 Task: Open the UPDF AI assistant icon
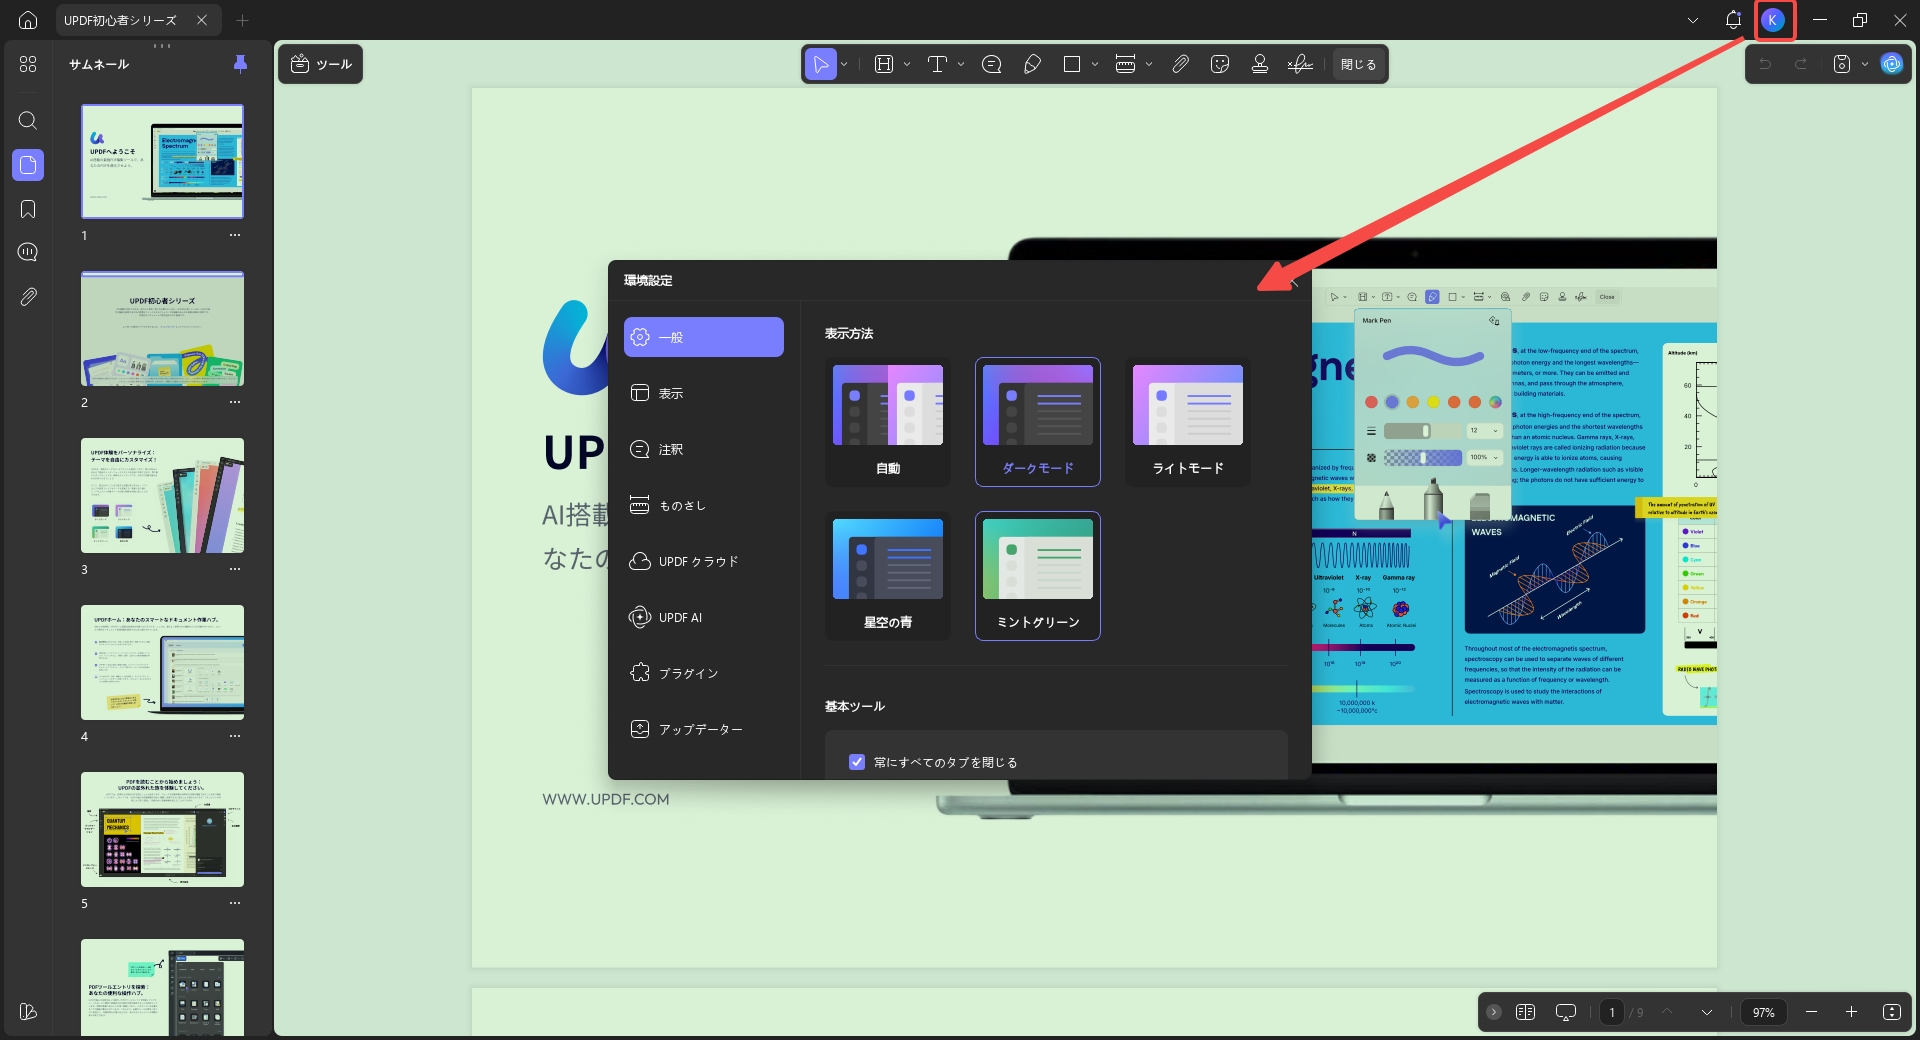click(1891, 64)
